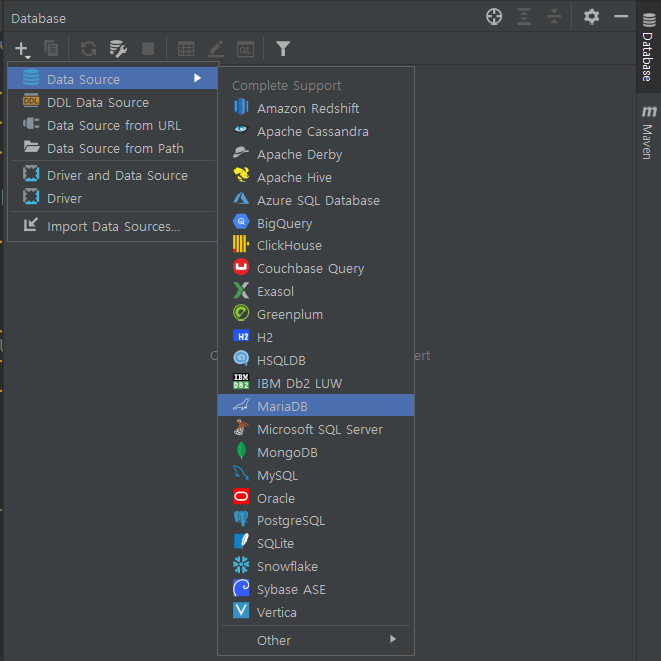Click the New (plus) toolbar button
Screen dimensions: 661x661
coord(22,49)
